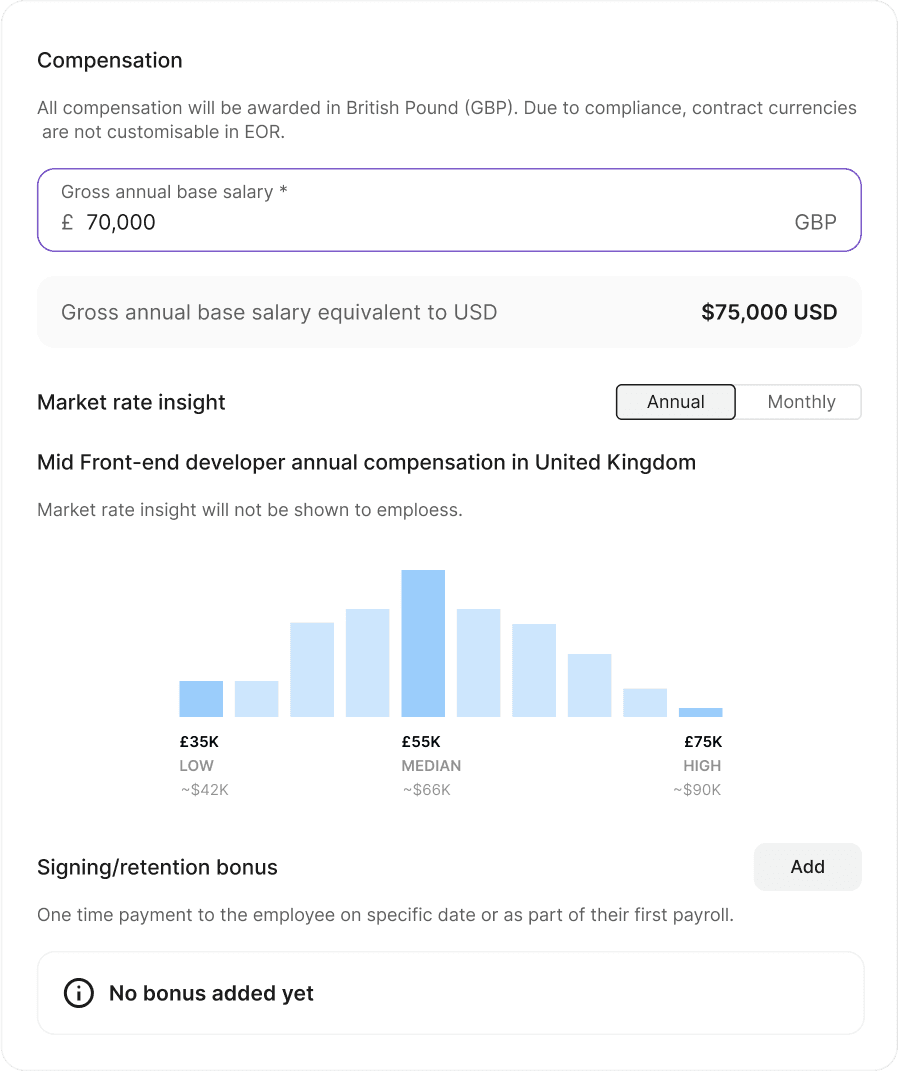Click the ~$66K median USD estimate
898x1071 pixels.
[x=426, y=790]
